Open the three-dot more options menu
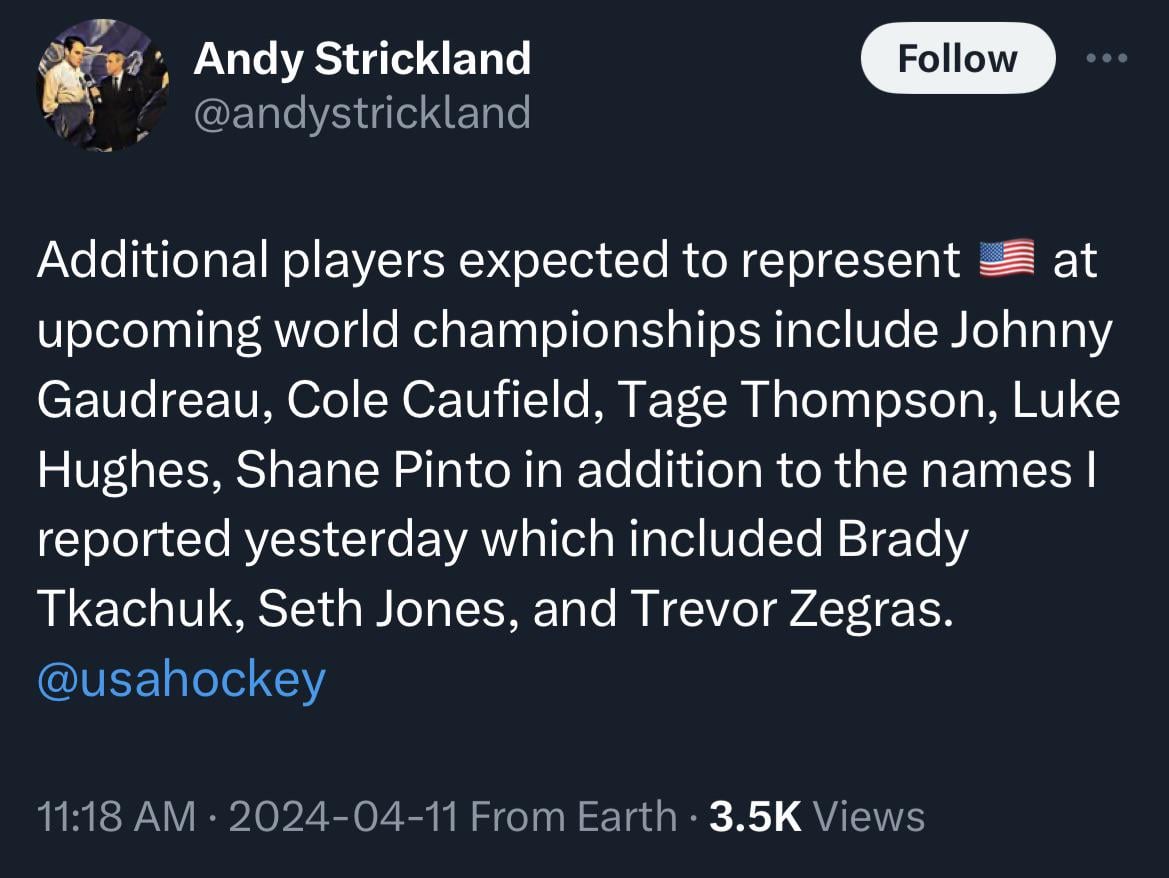1169x878 pixels. [x=1107, y=58]
